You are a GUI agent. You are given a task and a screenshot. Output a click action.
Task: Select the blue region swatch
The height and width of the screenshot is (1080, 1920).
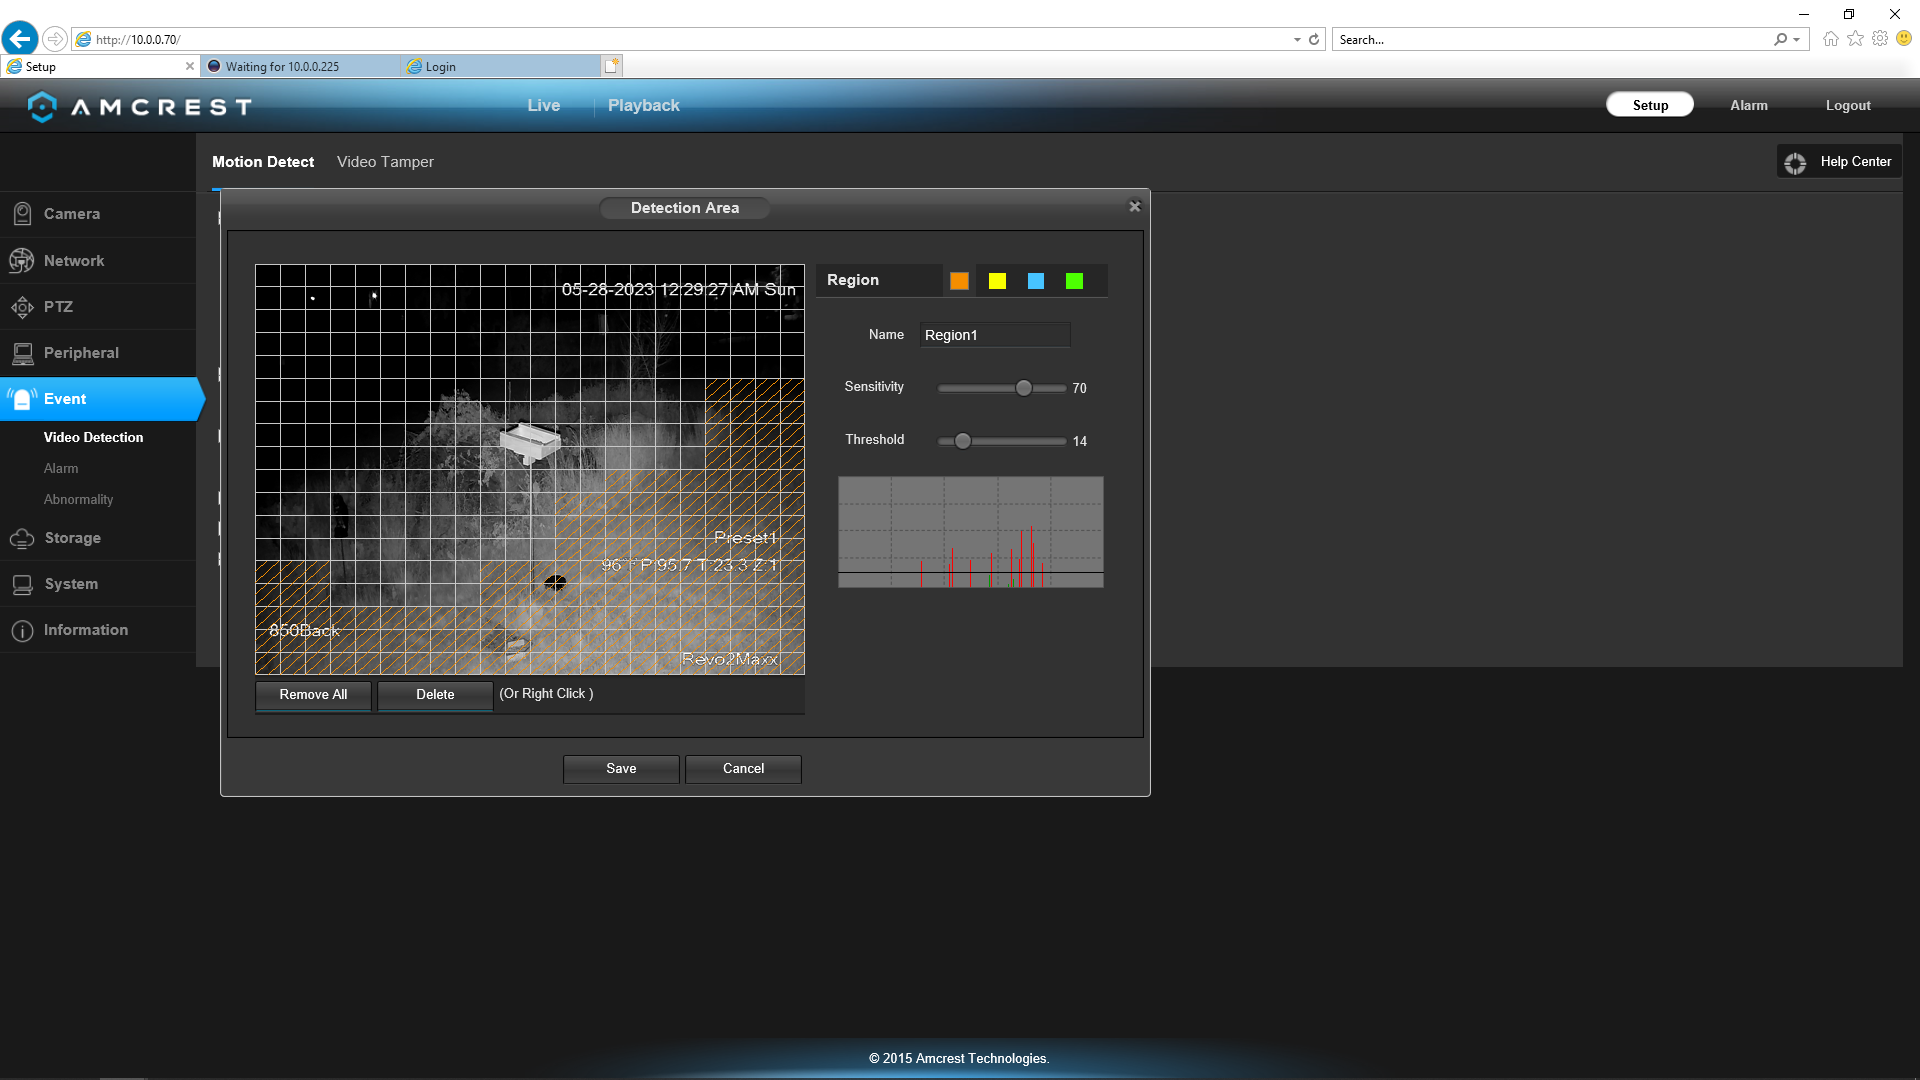(1036, 281)
